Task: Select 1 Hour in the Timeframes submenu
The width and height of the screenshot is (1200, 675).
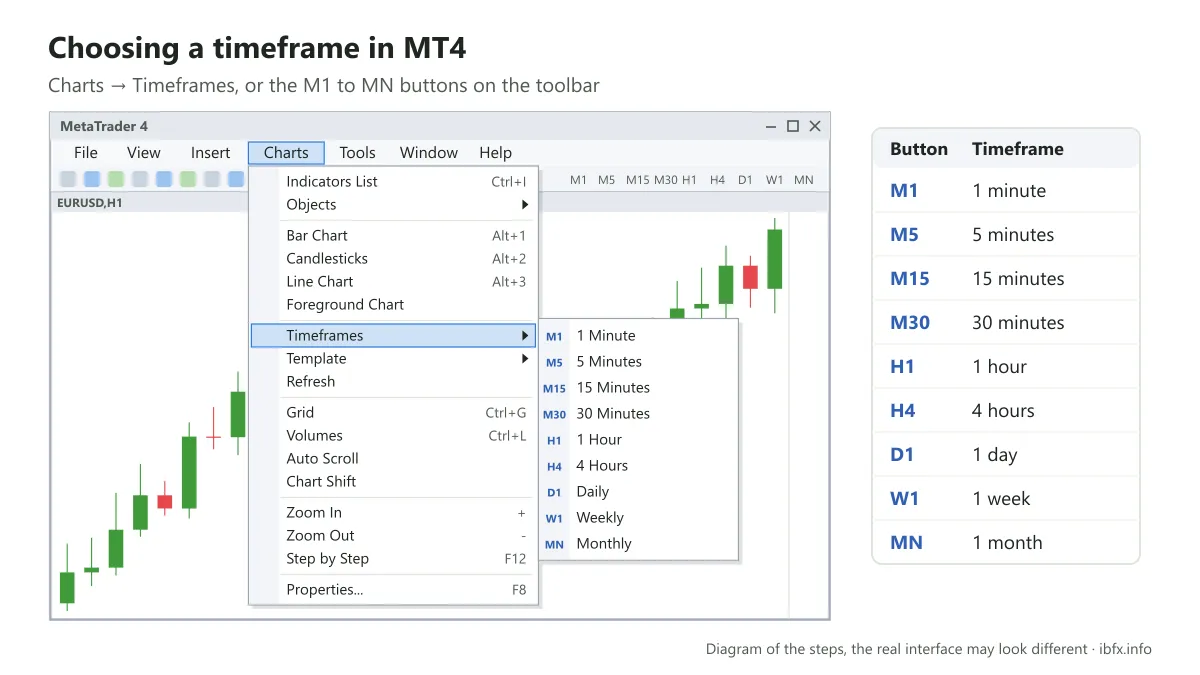Action: coord(639,440)
